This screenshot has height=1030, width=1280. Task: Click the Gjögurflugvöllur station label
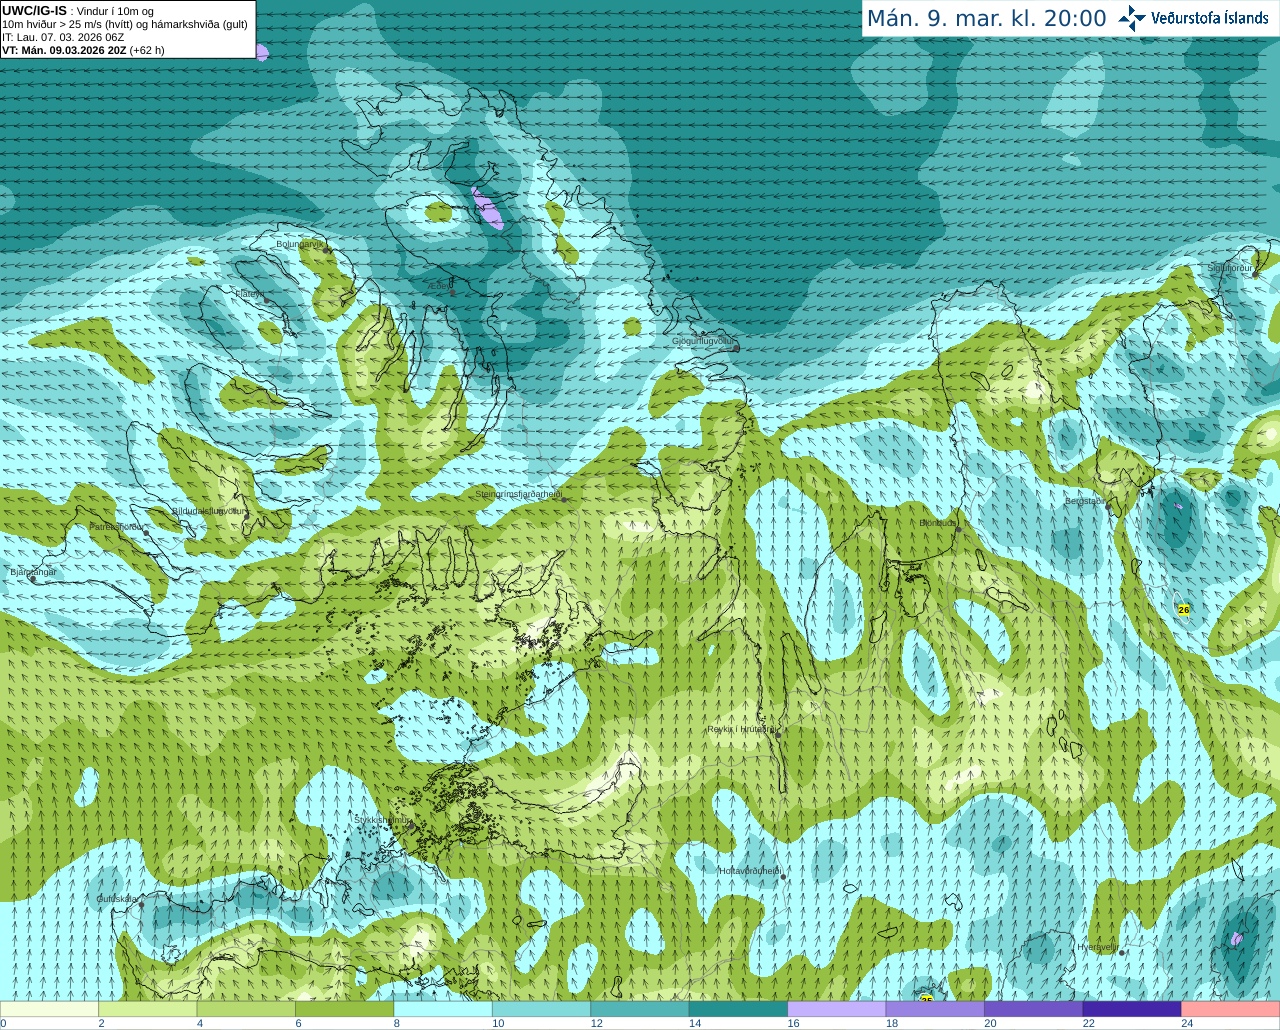[703, 341]
